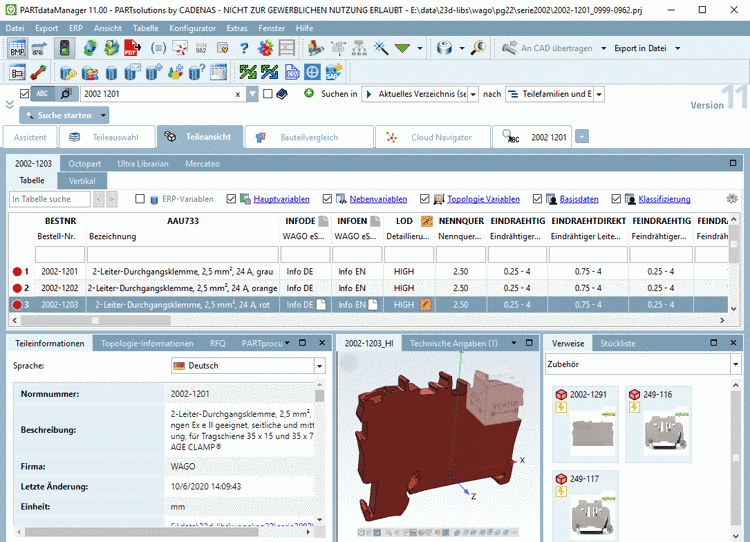Image resolution: width=750 pixels, height=542 pixels.
Task: Select accessory thumbnail 249-116
Action: point(659,424)
